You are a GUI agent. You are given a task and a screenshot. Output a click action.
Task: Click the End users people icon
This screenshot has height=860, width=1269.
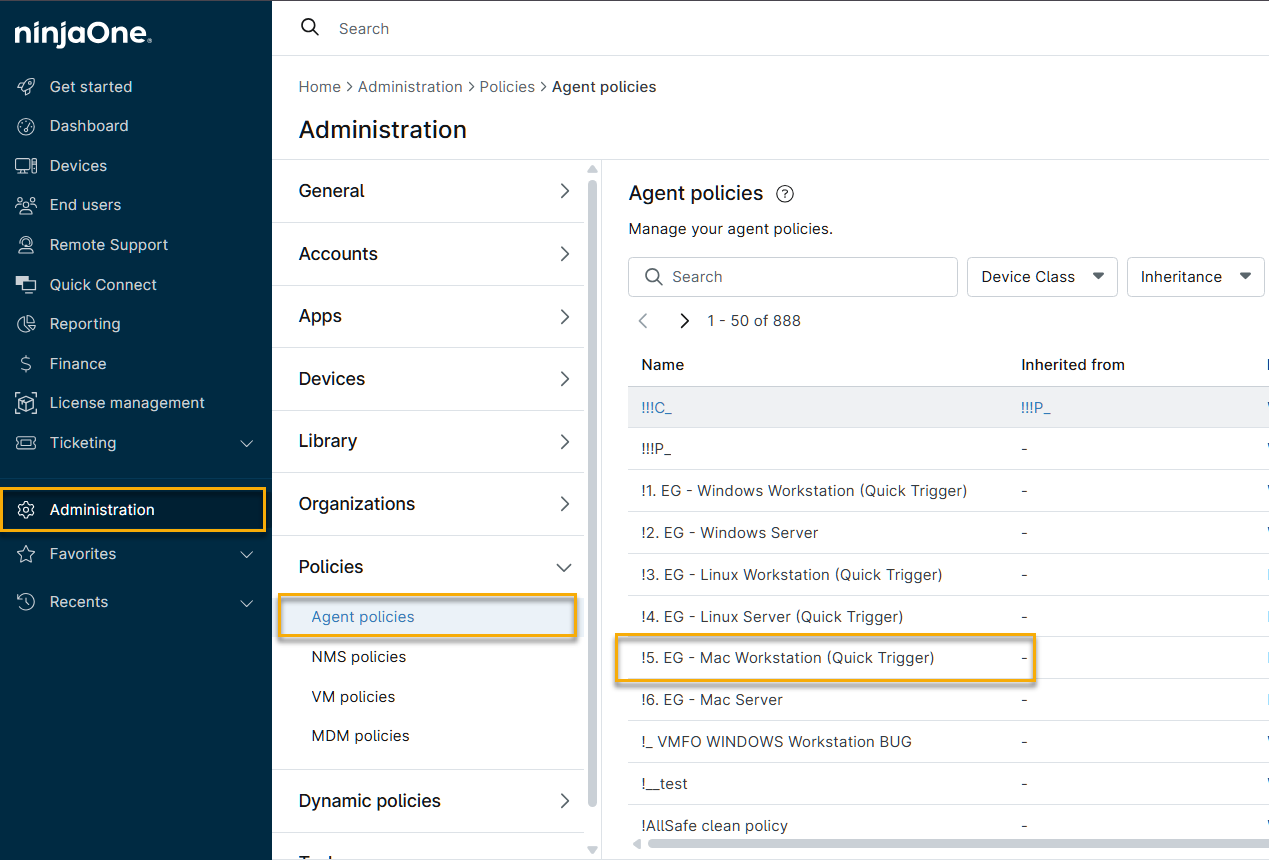(x=27, y=205)
